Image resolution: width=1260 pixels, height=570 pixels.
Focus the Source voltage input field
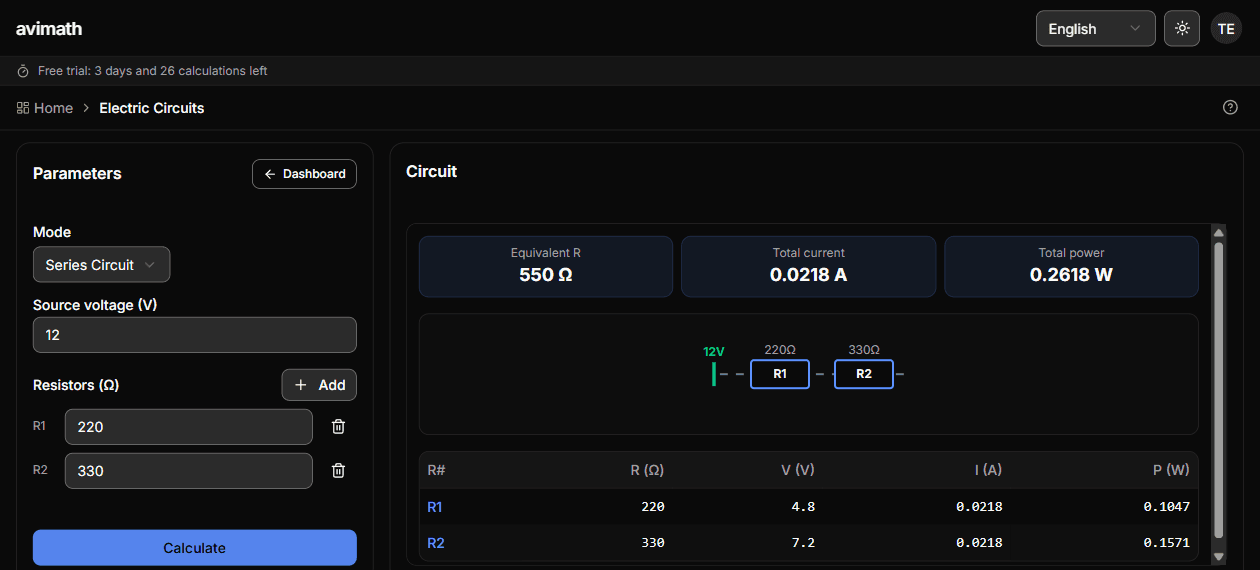195,335
